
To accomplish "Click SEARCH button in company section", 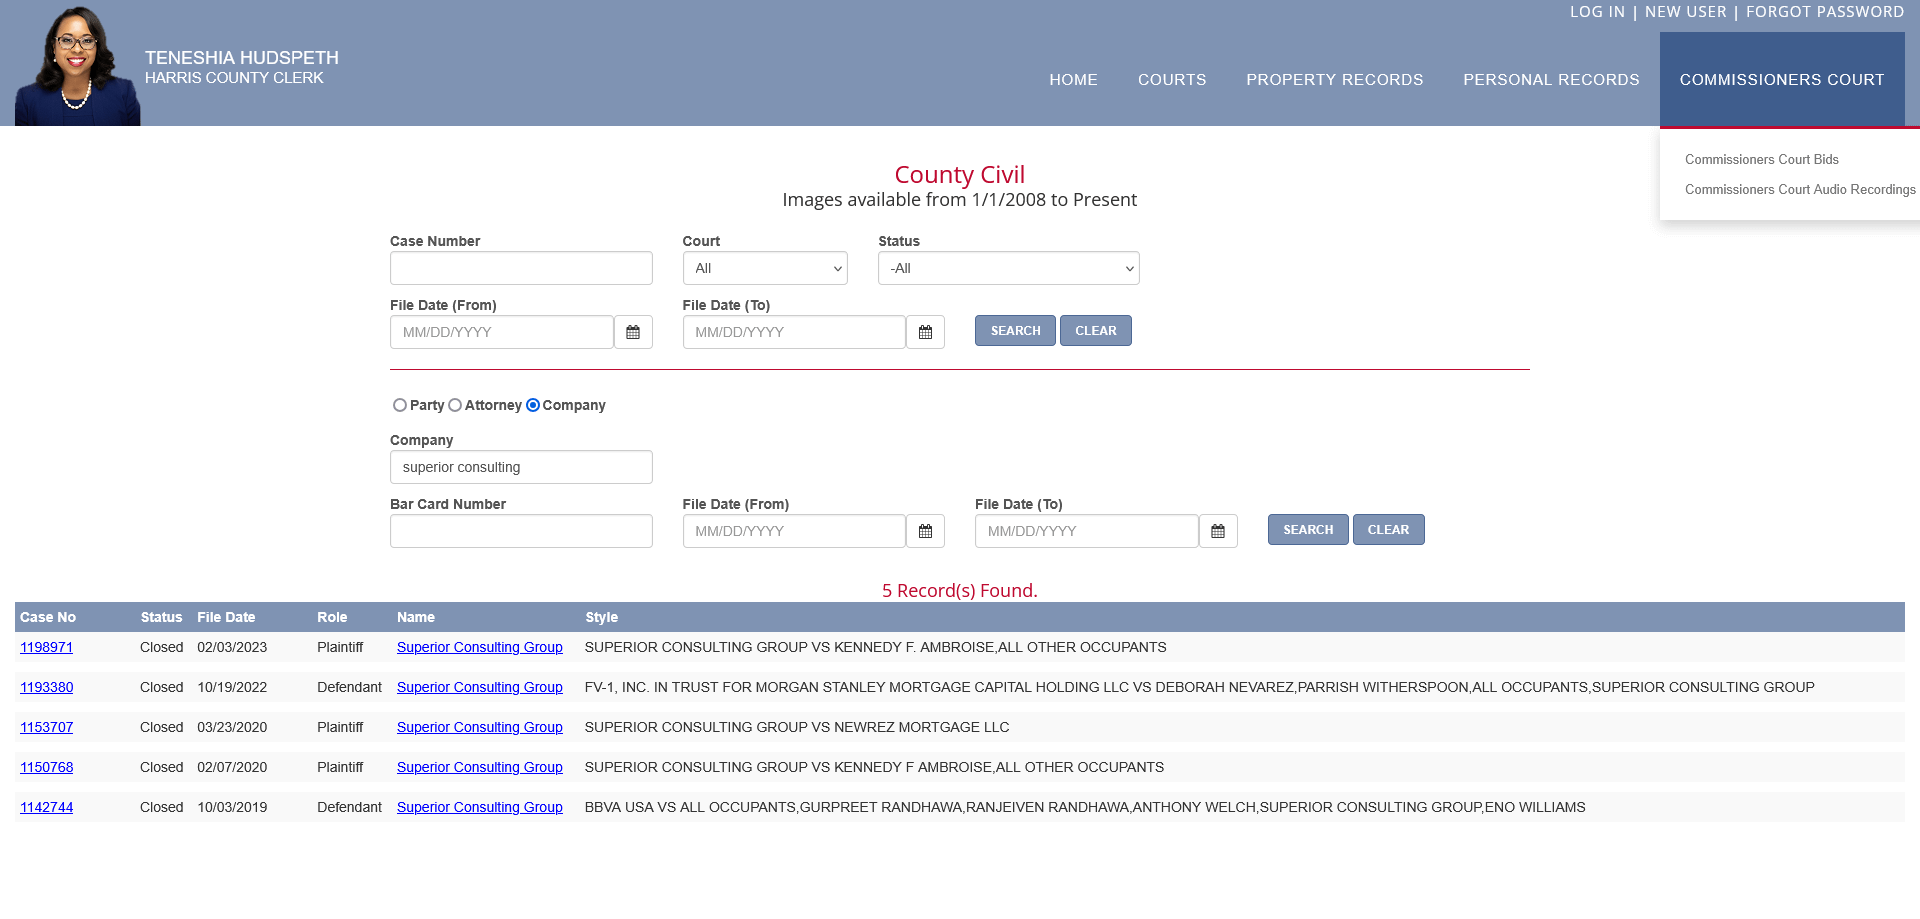I will (1308, 530).
